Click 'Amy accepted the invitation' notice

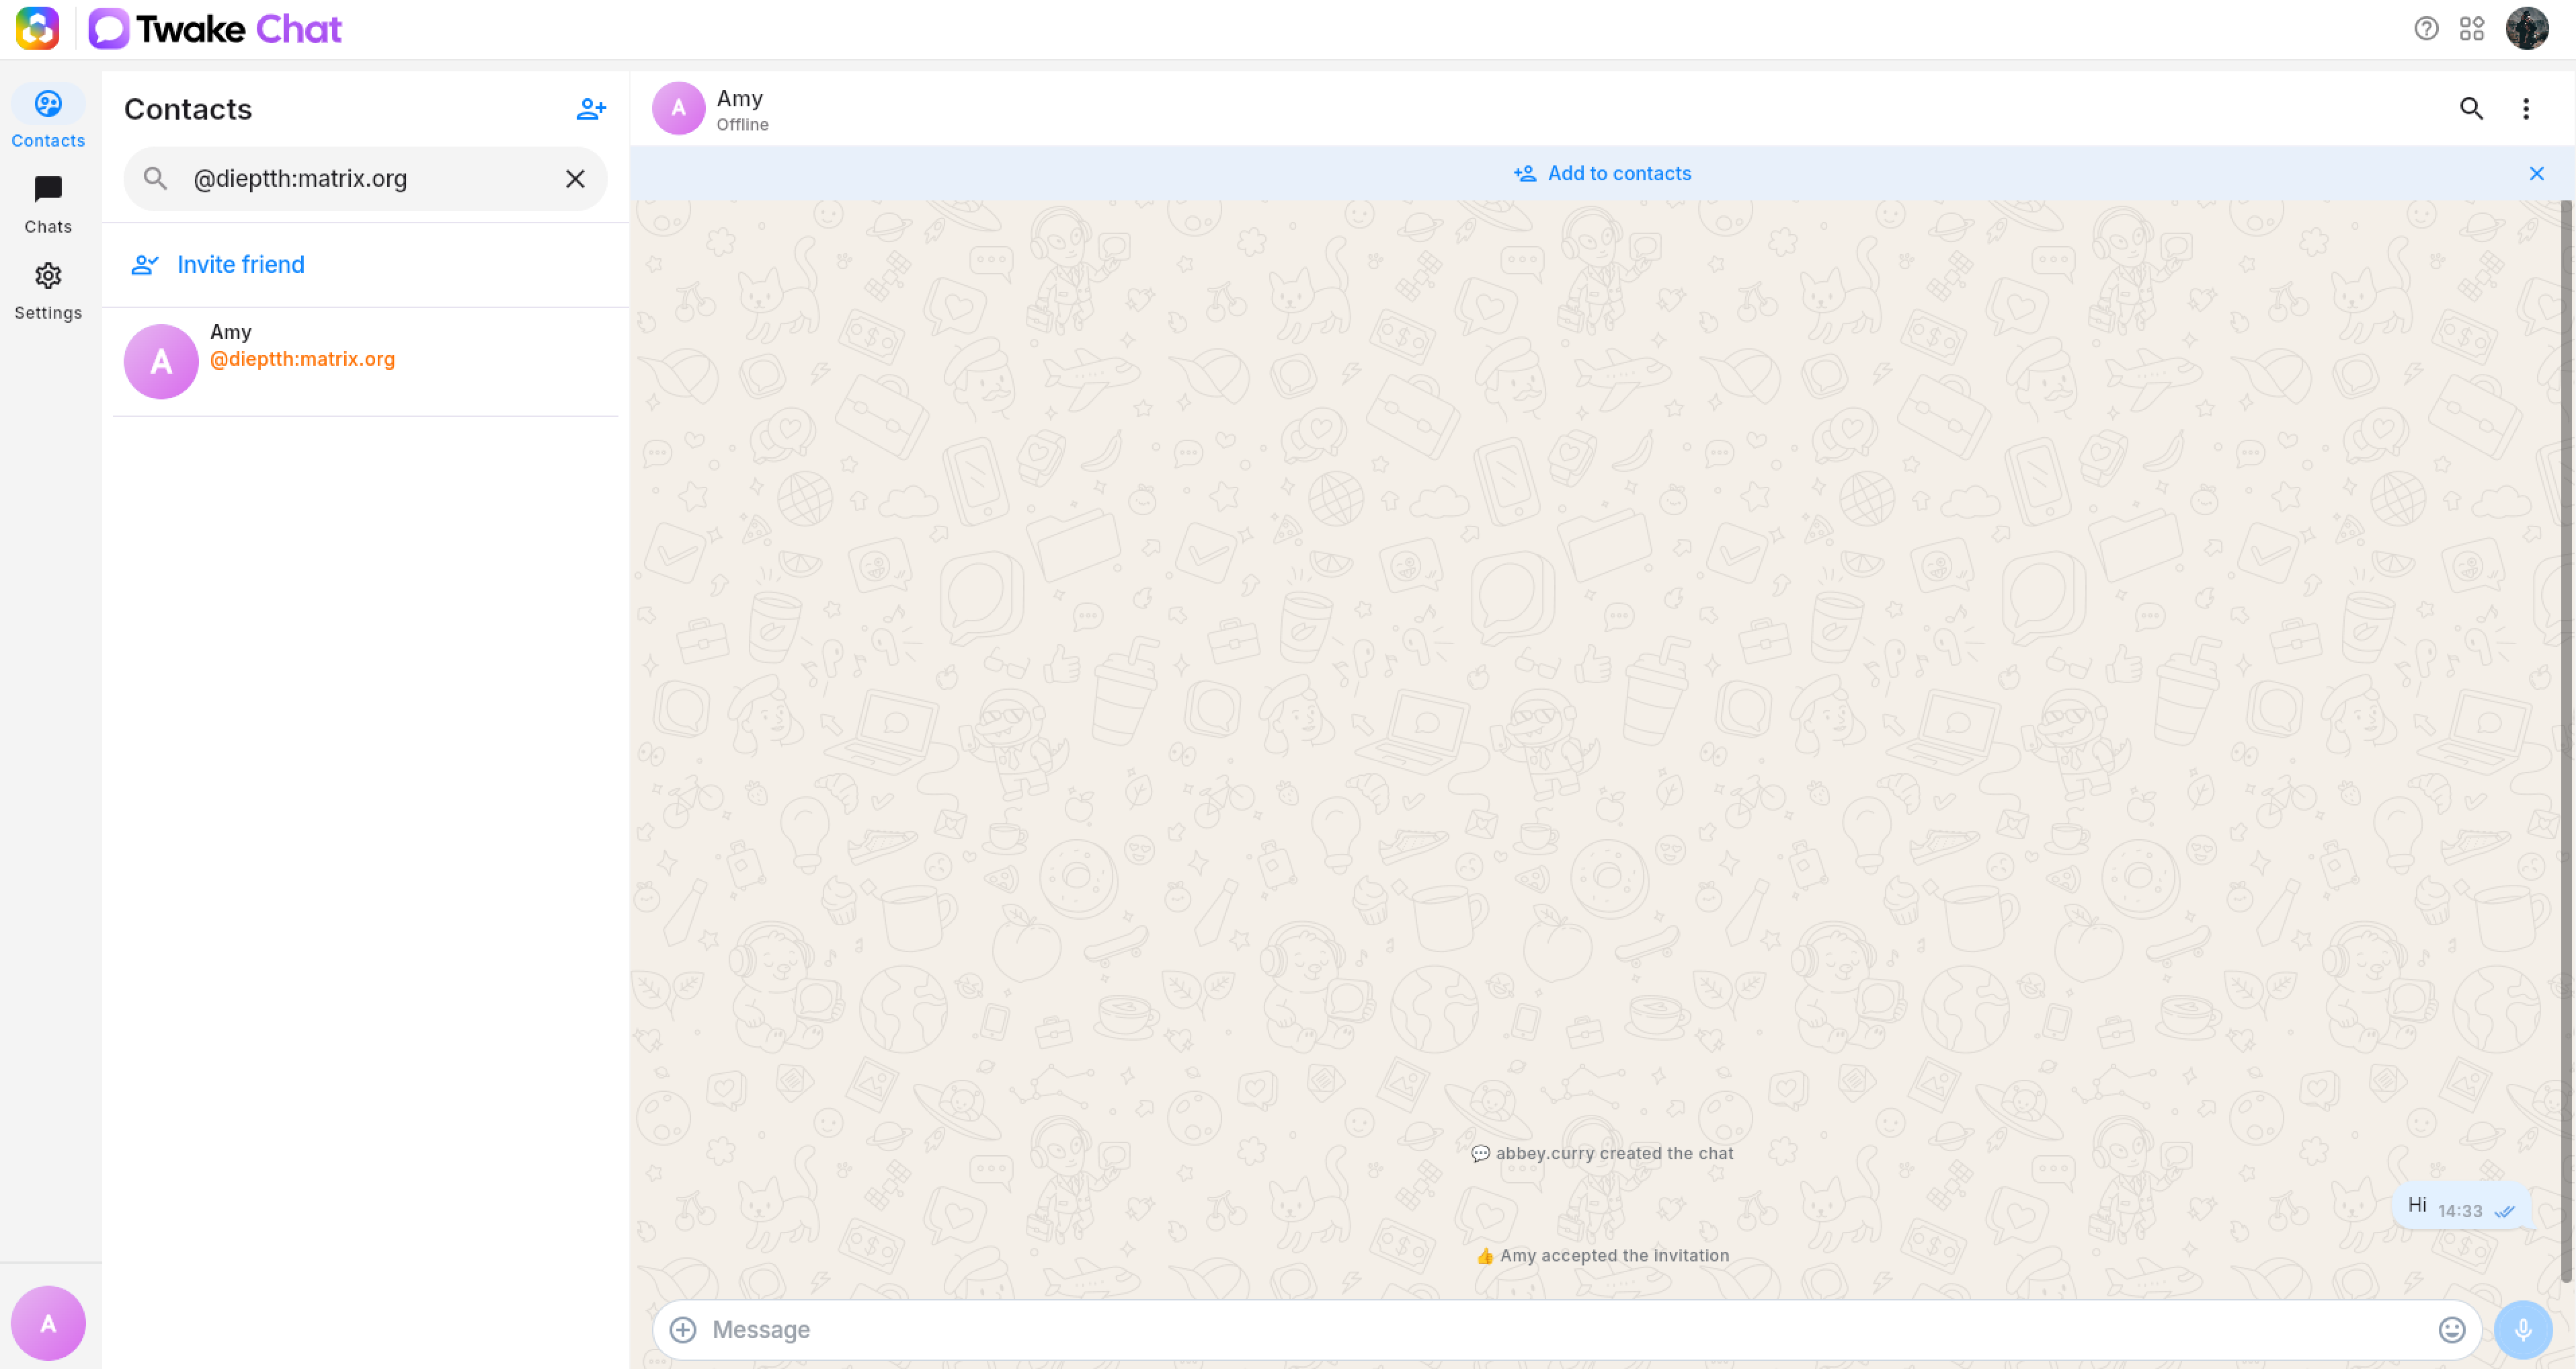1602,1255
